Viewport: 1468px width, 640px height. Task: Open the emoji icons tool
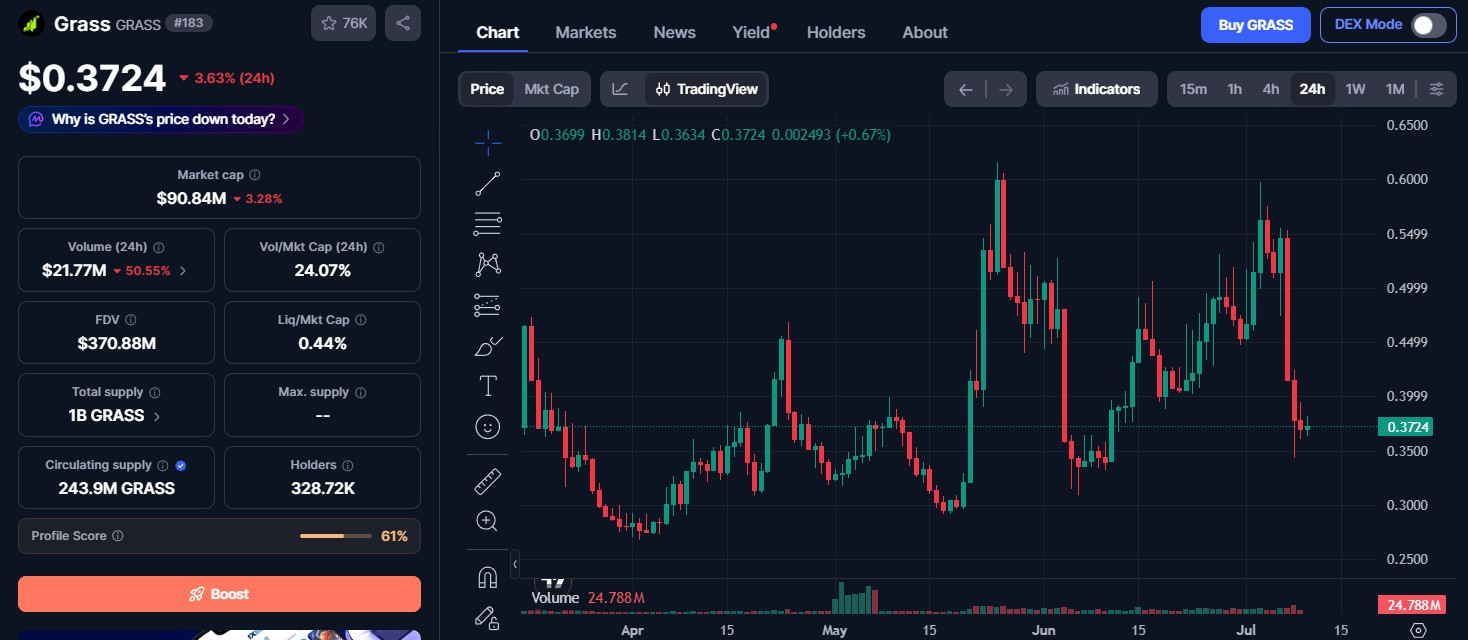488,427
